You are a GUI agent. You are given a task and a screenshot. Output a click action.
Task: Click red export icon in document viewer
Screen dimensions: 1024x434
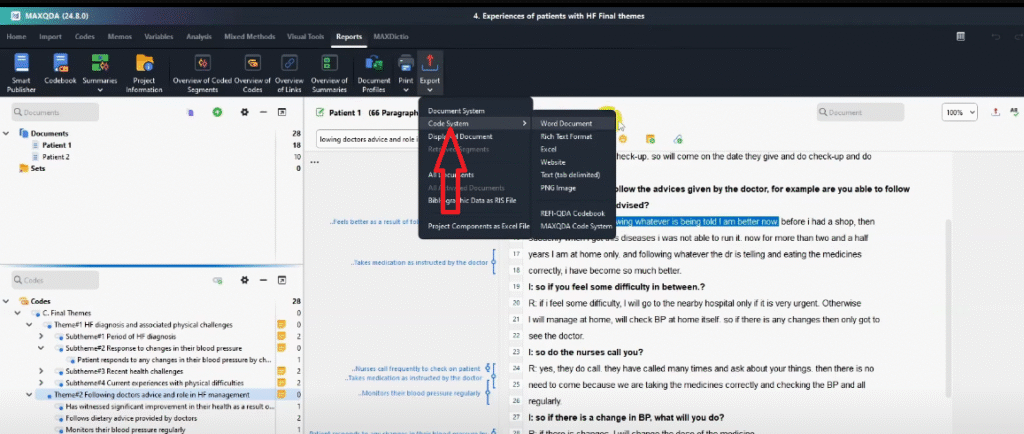pyautogui.click(x=995, y=112)
